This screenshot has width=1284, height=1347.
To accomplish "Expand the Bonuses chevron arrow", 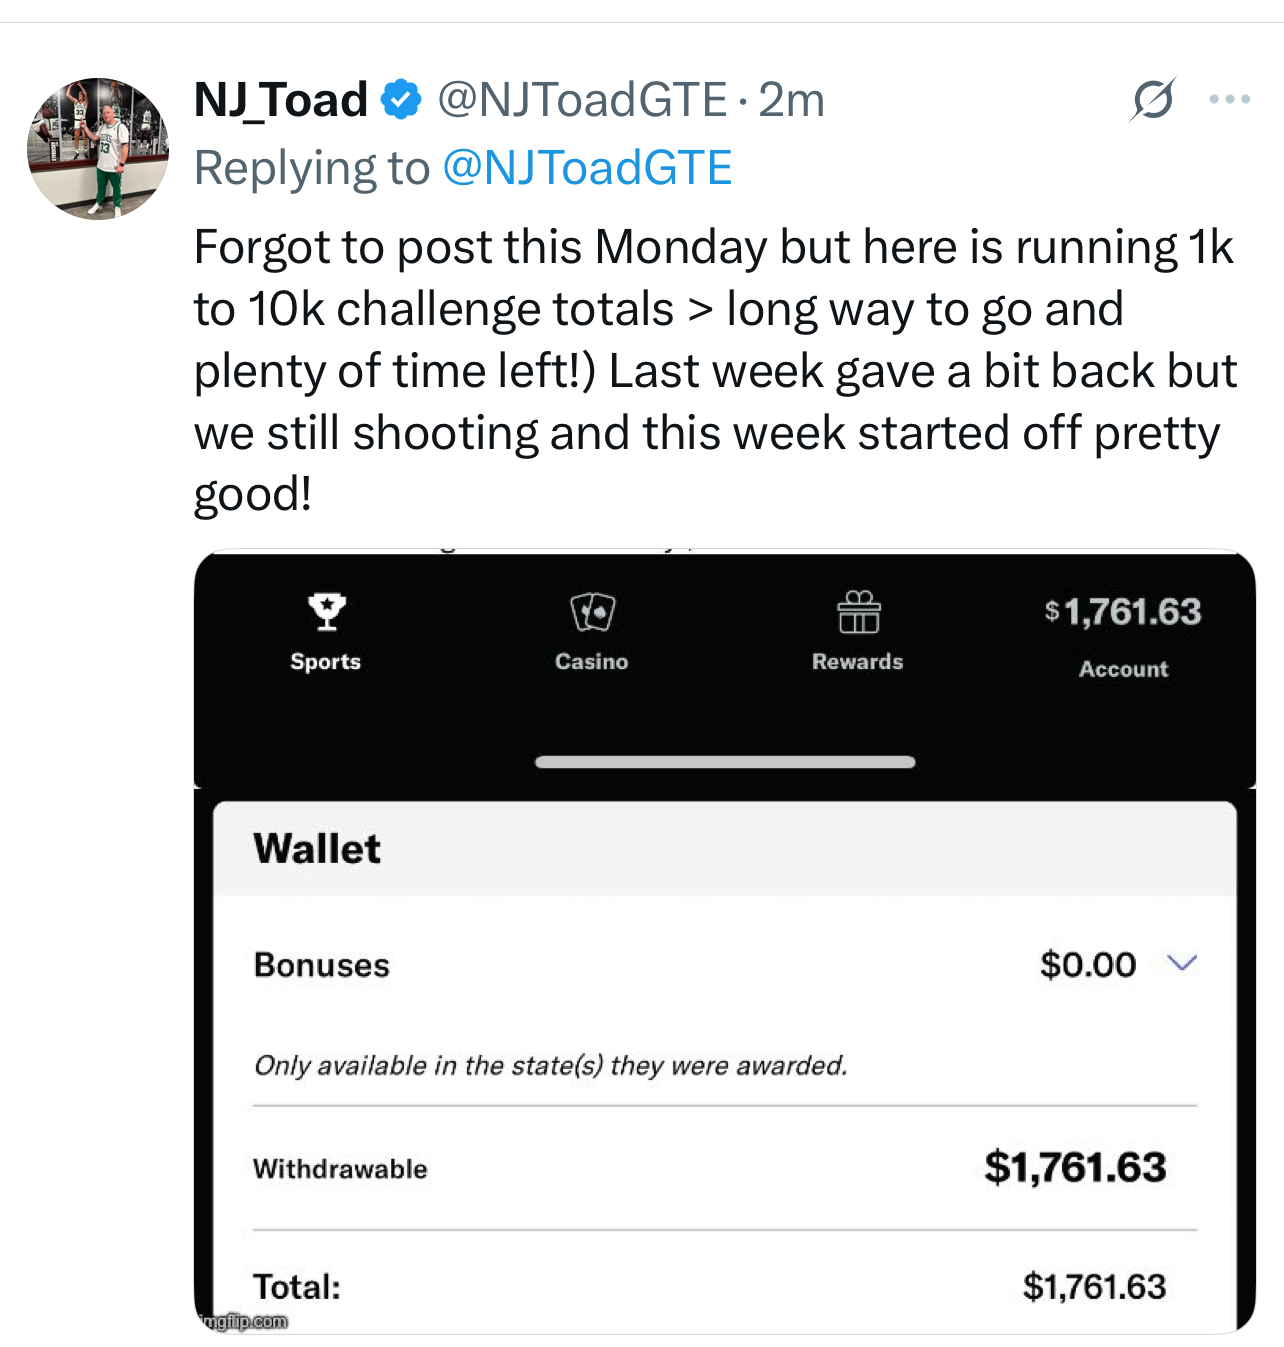I will click(1182, 963).
